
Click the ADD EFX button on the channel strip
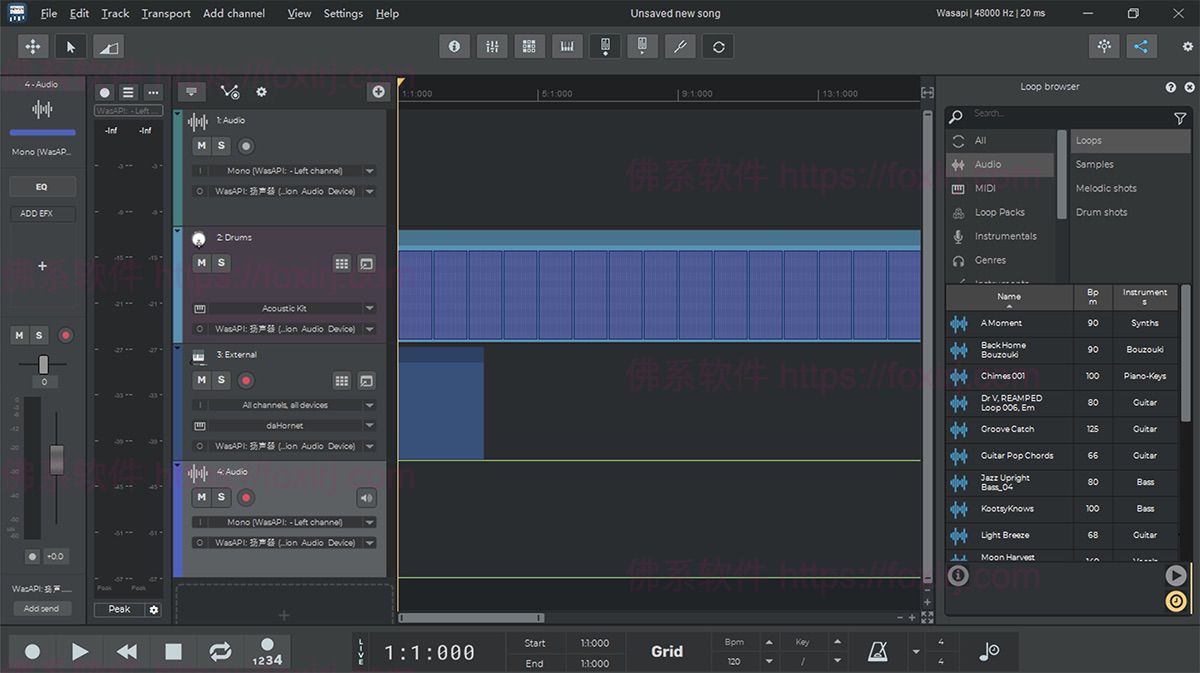pyautogui.click(x=42, y=213)
